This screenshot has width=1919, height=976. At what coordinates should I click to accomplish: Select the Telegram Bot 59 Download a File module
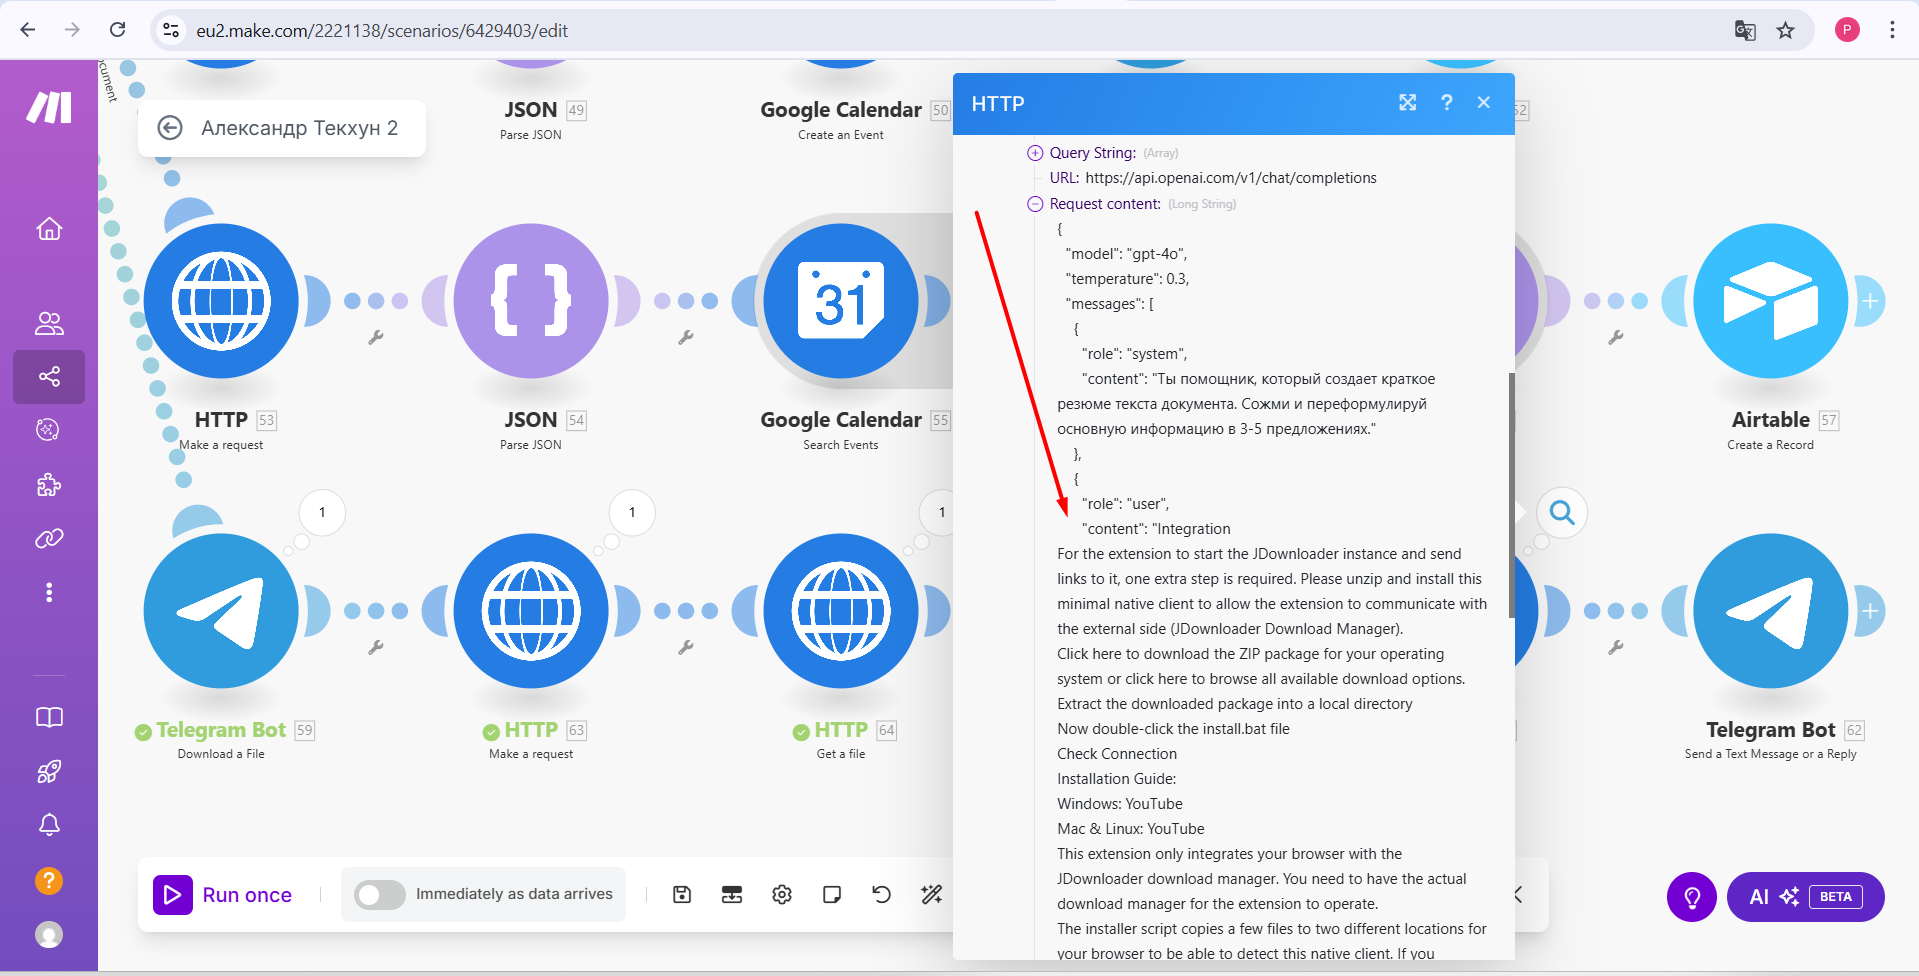pos(221,611)
